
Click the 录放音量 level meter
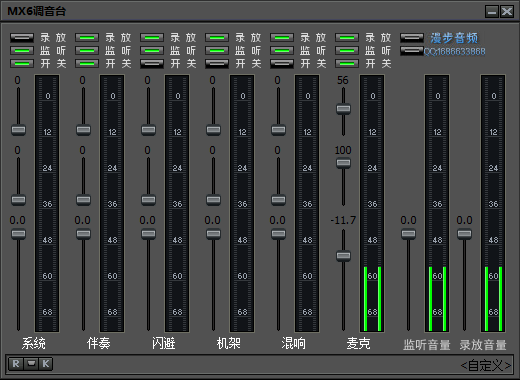point(493,203)
